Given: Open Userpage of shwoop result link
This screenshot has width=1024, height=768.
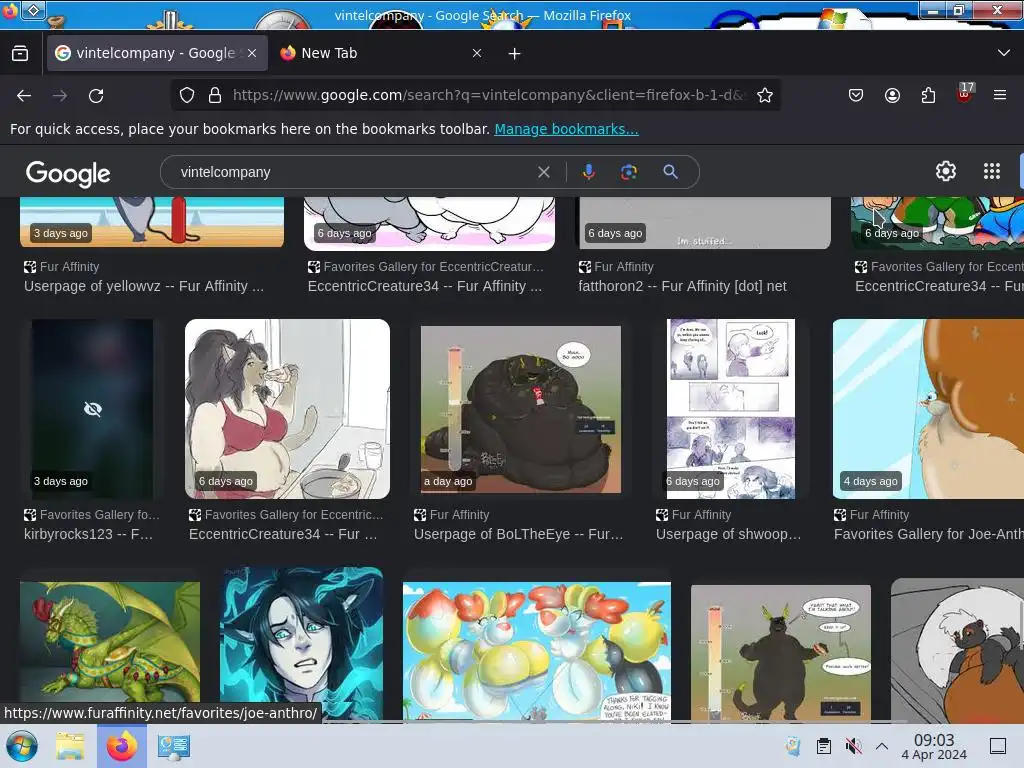Looking at the screenshot, I should coord(728,534).
